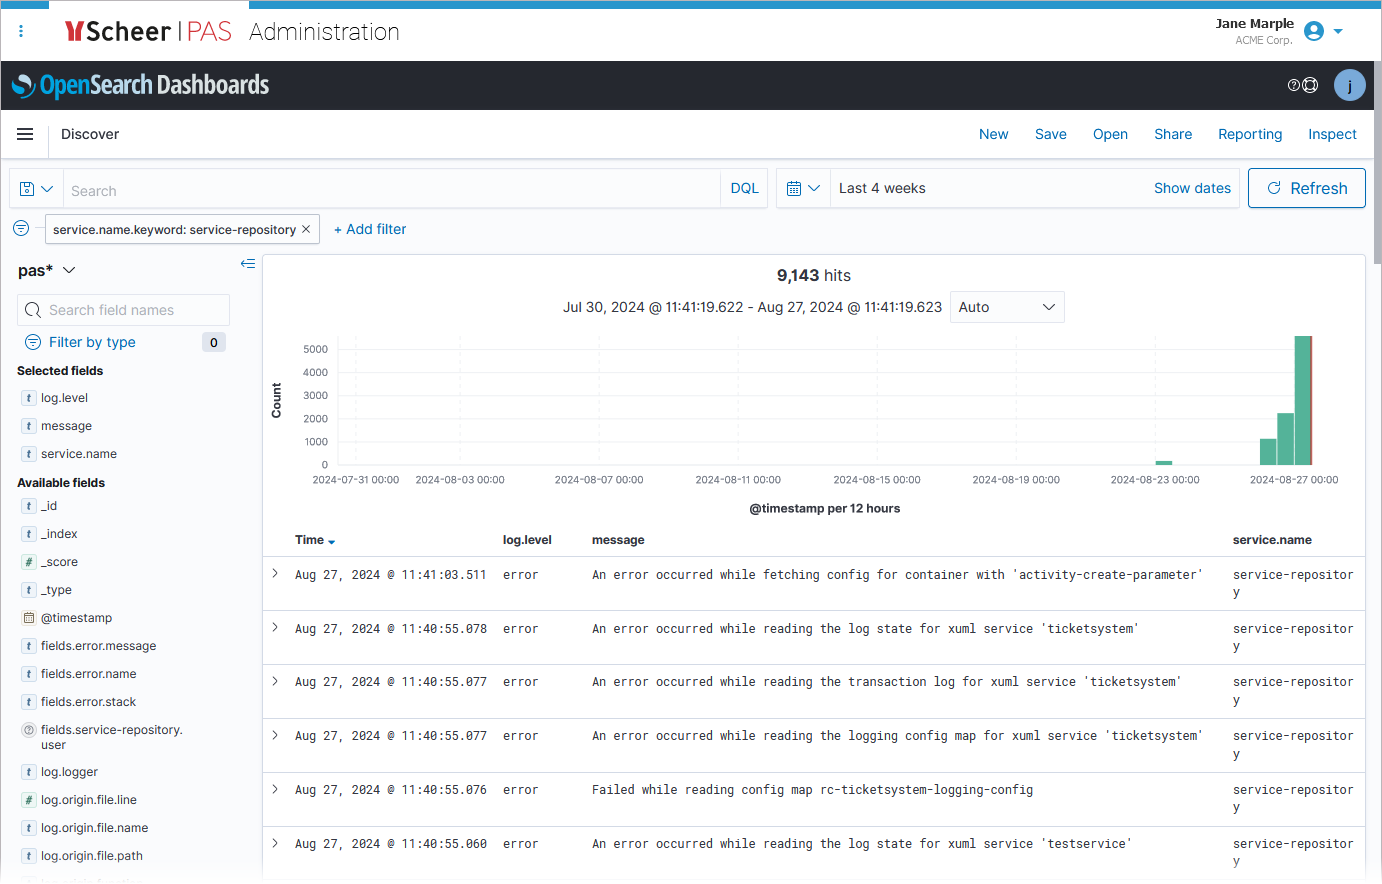Viewport: 1382px width, 884px height.
Task: Open the OpenSearch Dashboards navigation hamburger menu
Action: (24, 133)
